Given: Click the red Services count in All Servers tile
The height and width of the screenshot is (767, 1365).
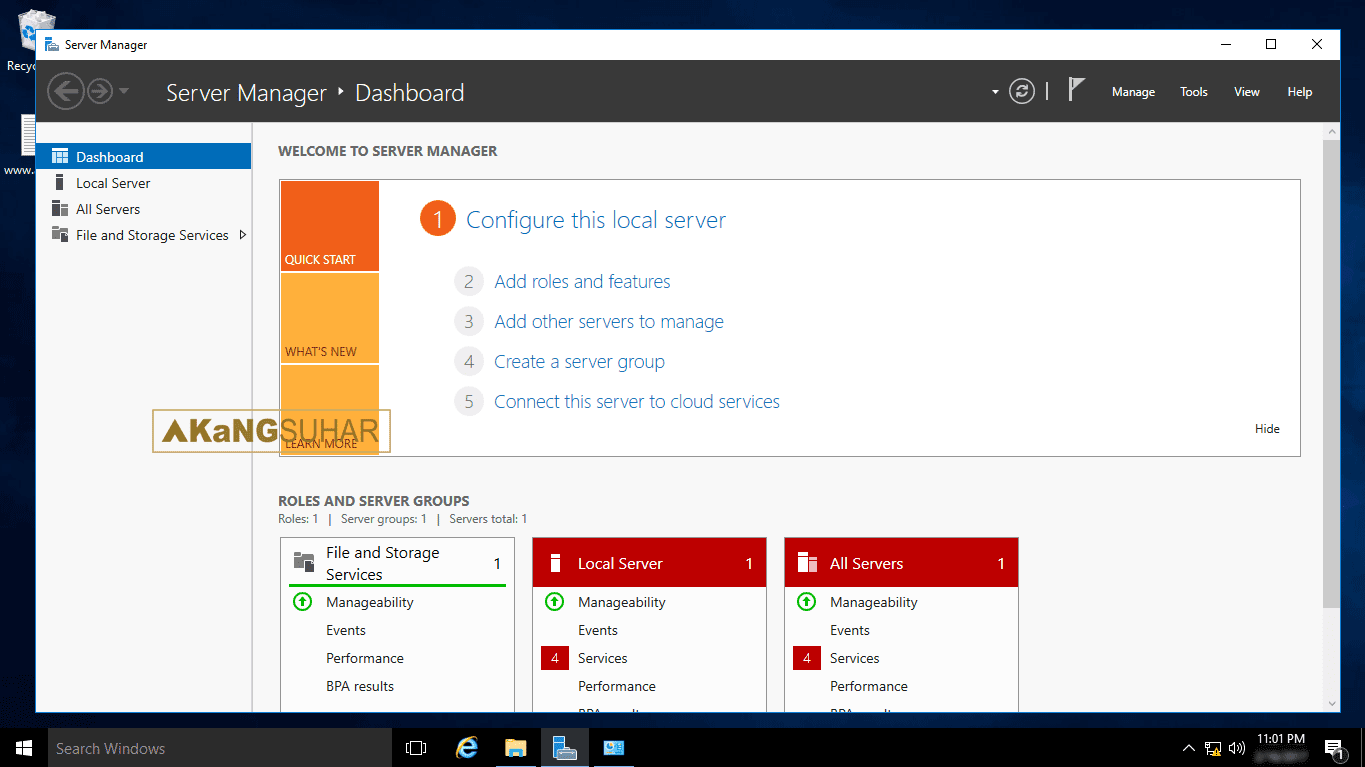Looking at the screenshot, I should click(807, 658).
